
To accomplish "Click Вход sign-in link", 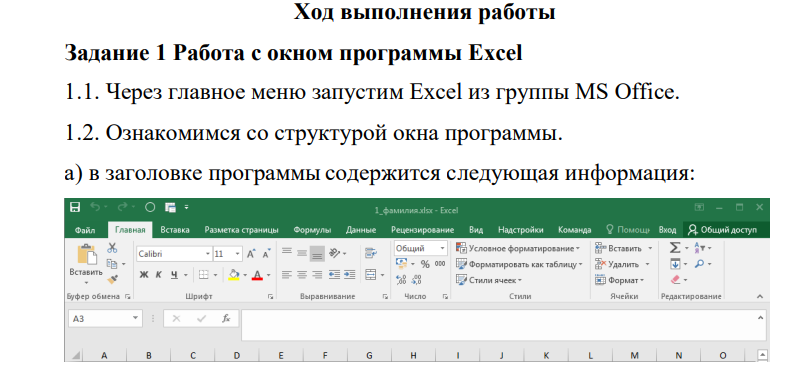I will point(667,230).
